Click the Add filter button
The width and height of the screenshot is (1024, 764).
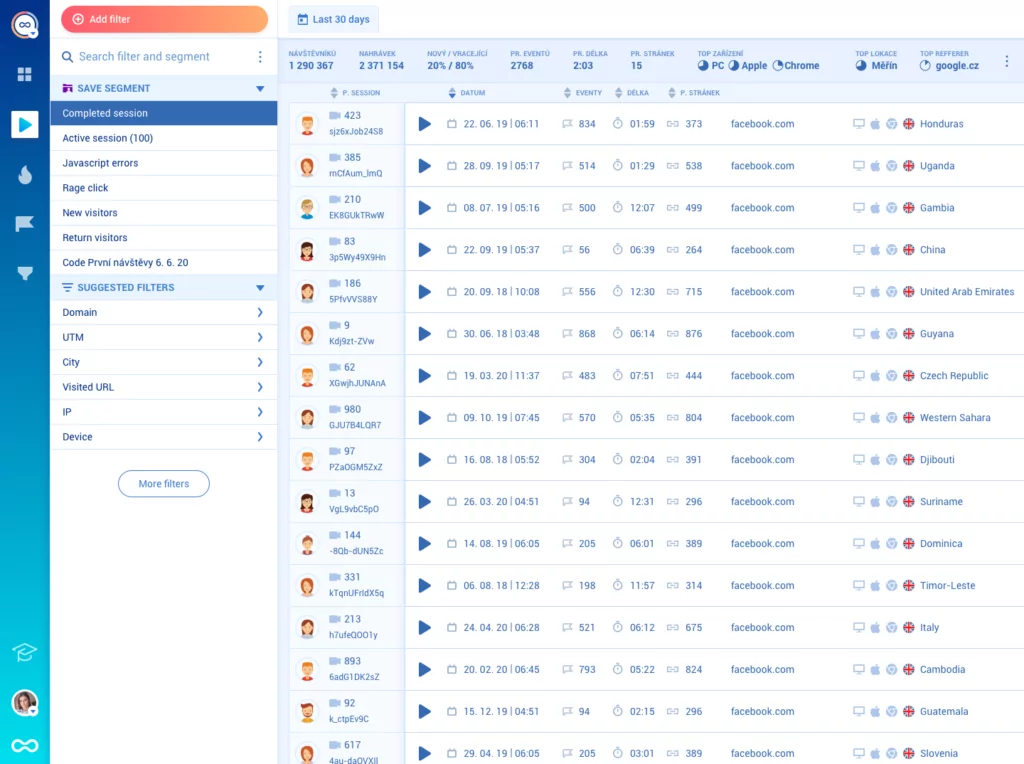(x=164, y=19)
